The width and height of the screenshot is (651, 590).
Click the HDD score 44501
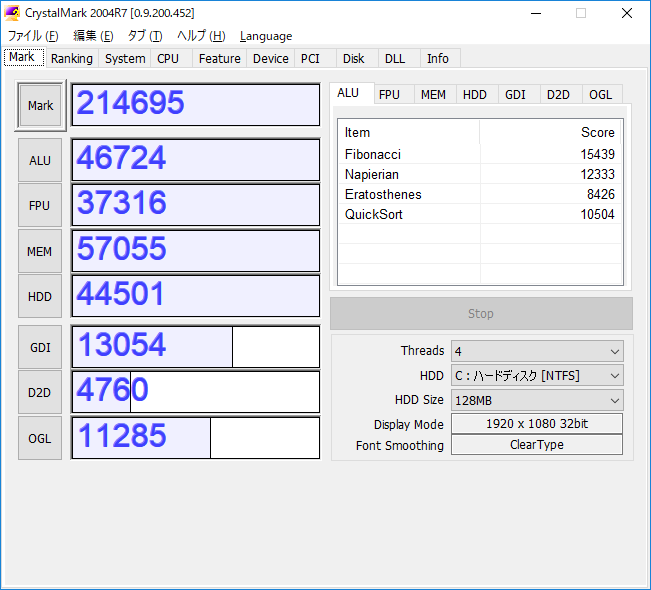point(196,296)
